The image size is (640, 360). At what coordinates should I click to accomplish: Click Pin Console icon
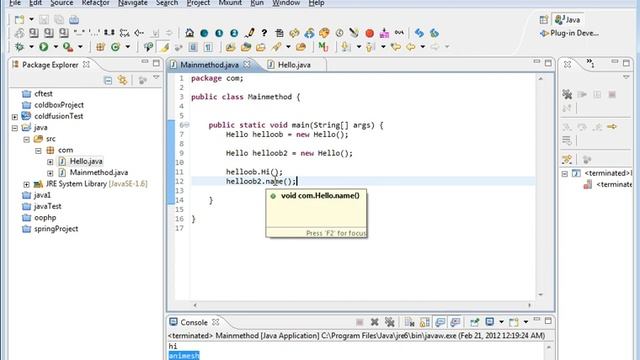[474, 322]
